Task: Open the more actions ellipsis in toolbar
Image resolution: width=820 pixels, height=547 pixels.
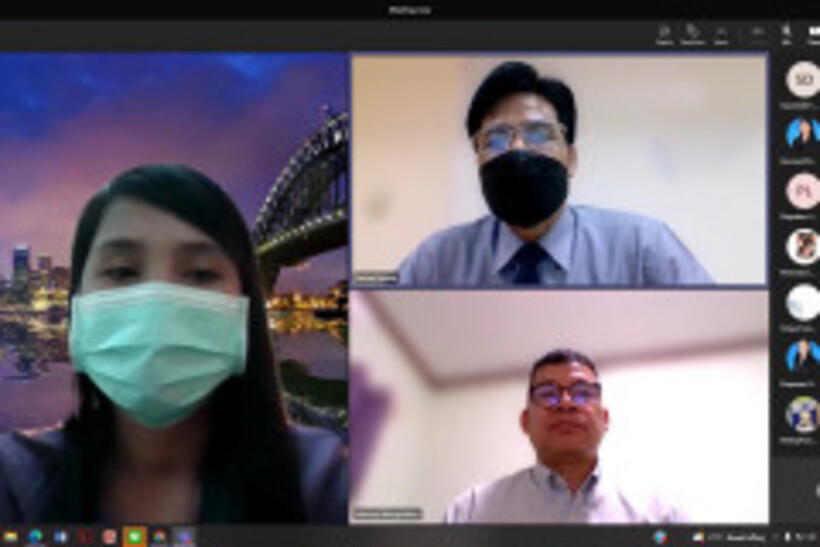Action: 757,32
